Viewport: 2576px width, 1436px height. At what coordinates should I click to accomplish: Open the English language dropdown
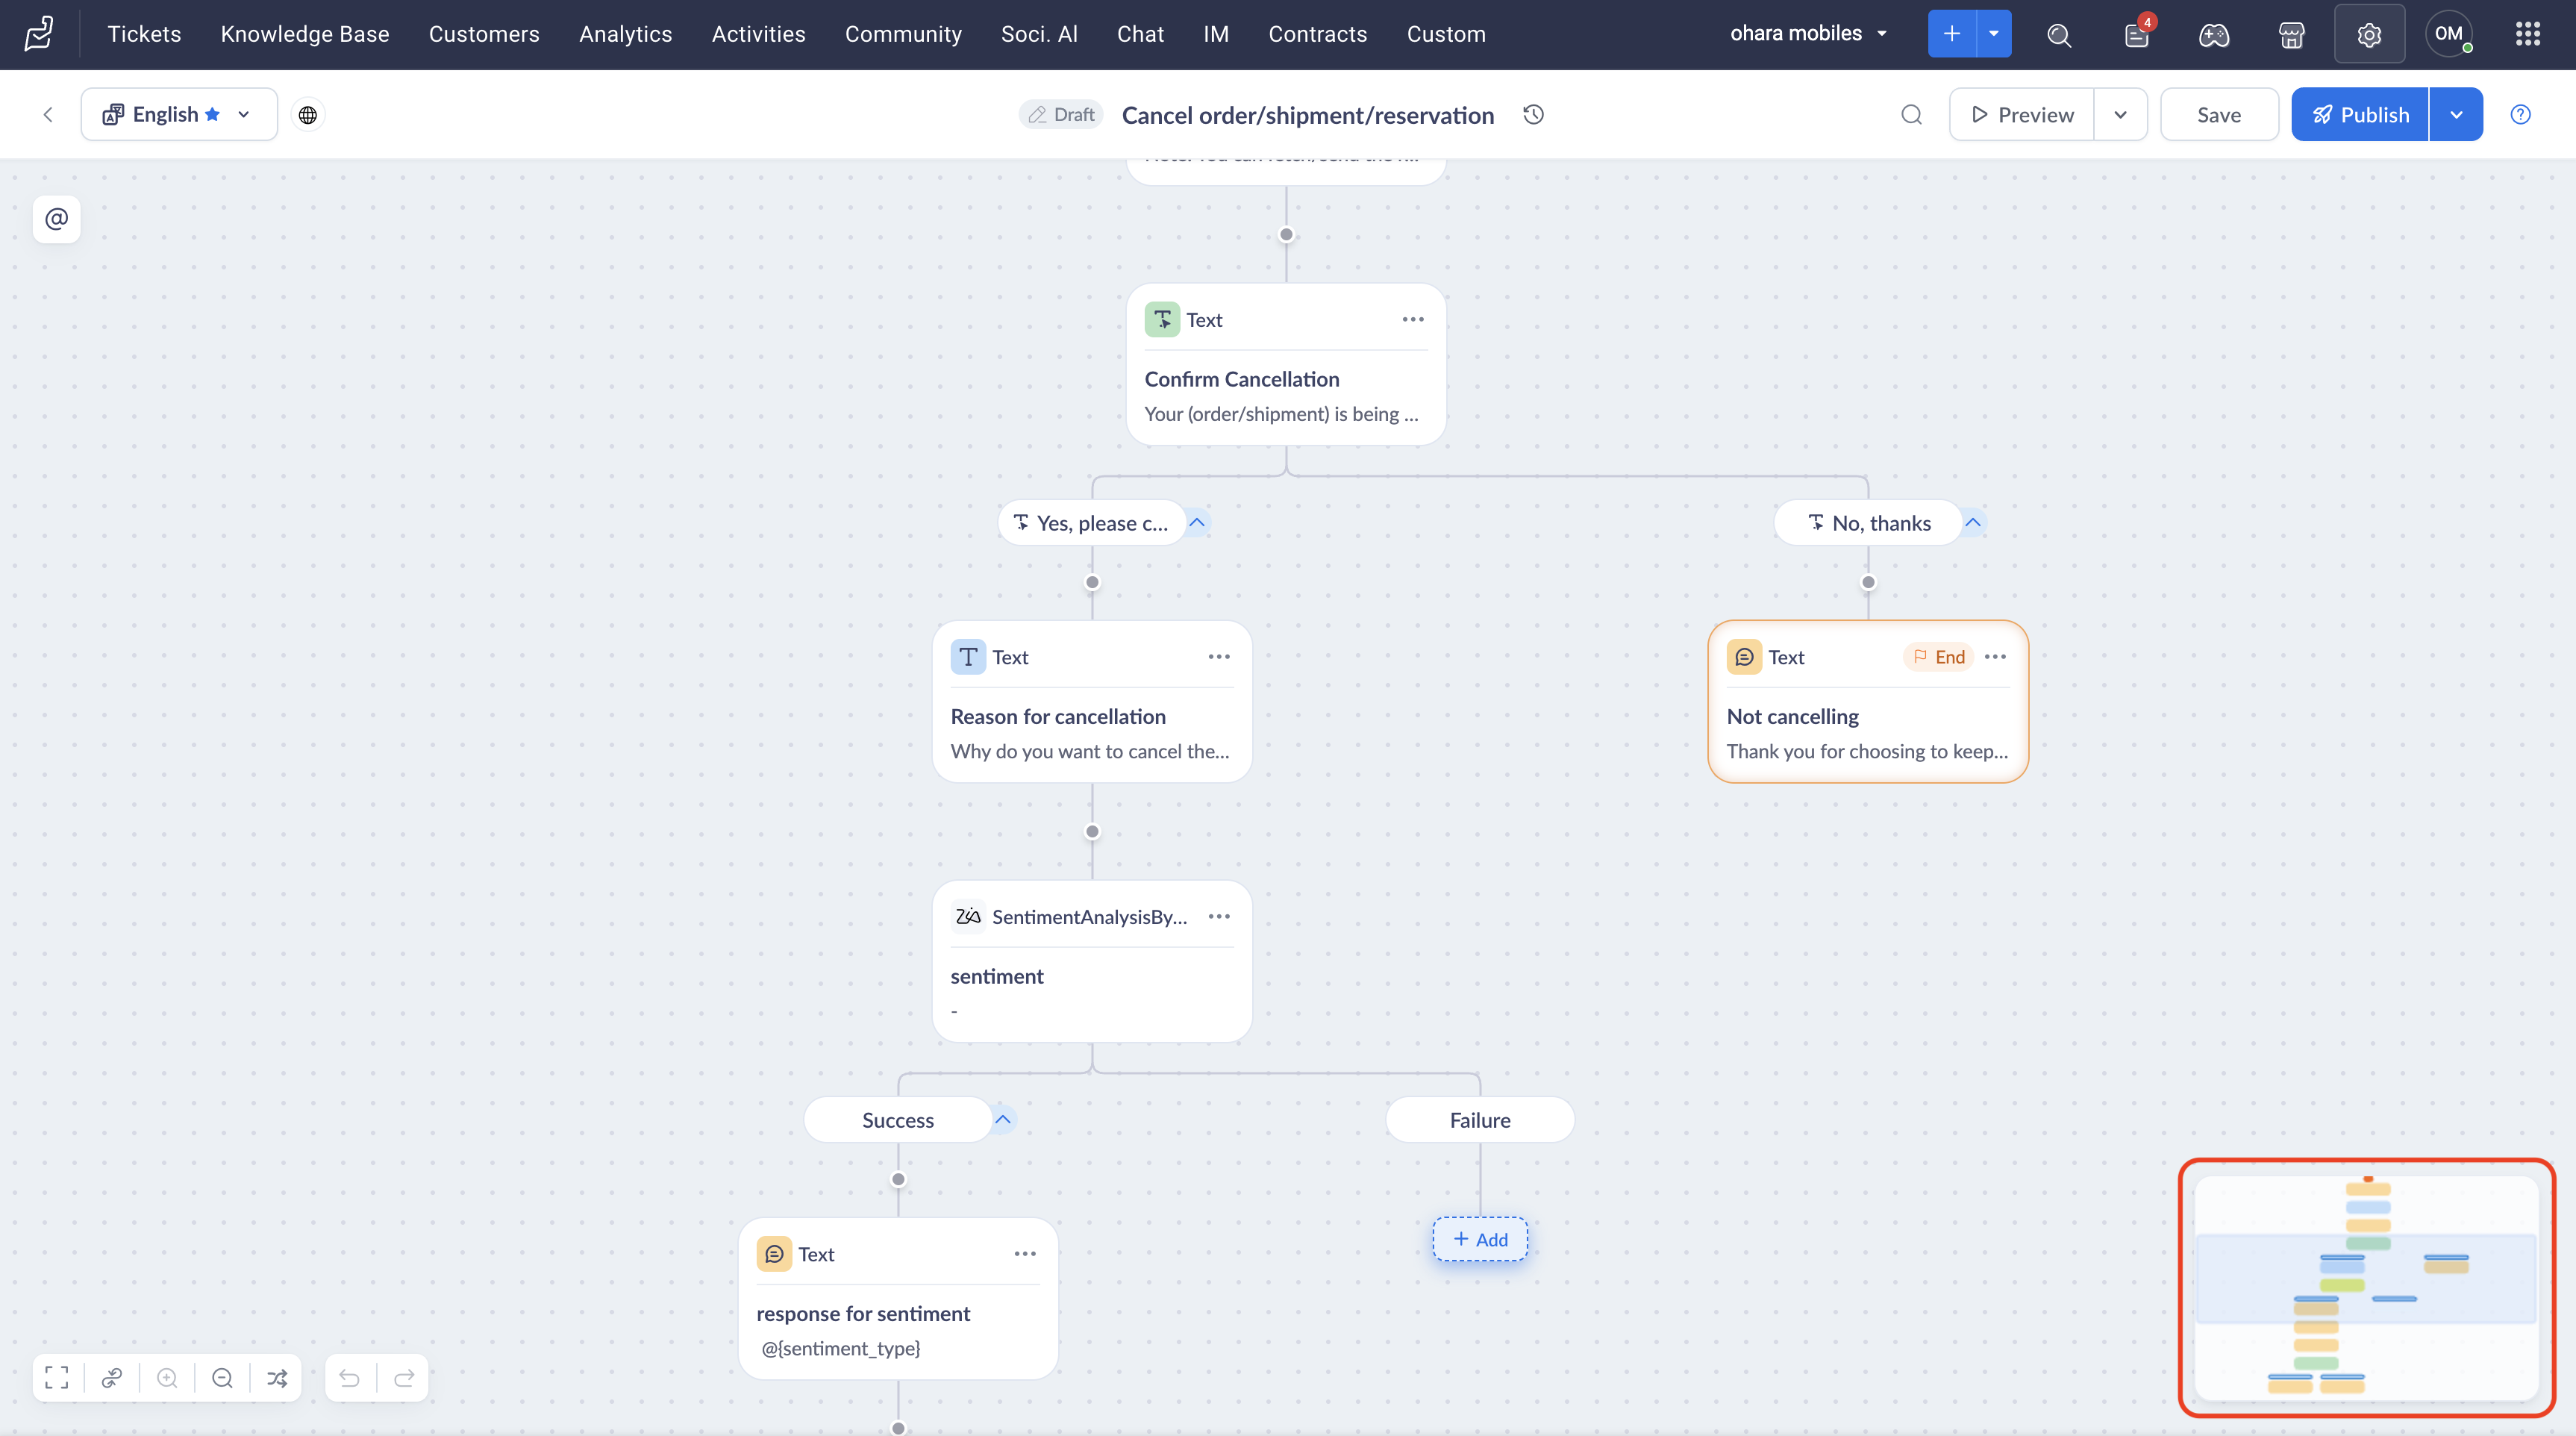coord(179,115)
